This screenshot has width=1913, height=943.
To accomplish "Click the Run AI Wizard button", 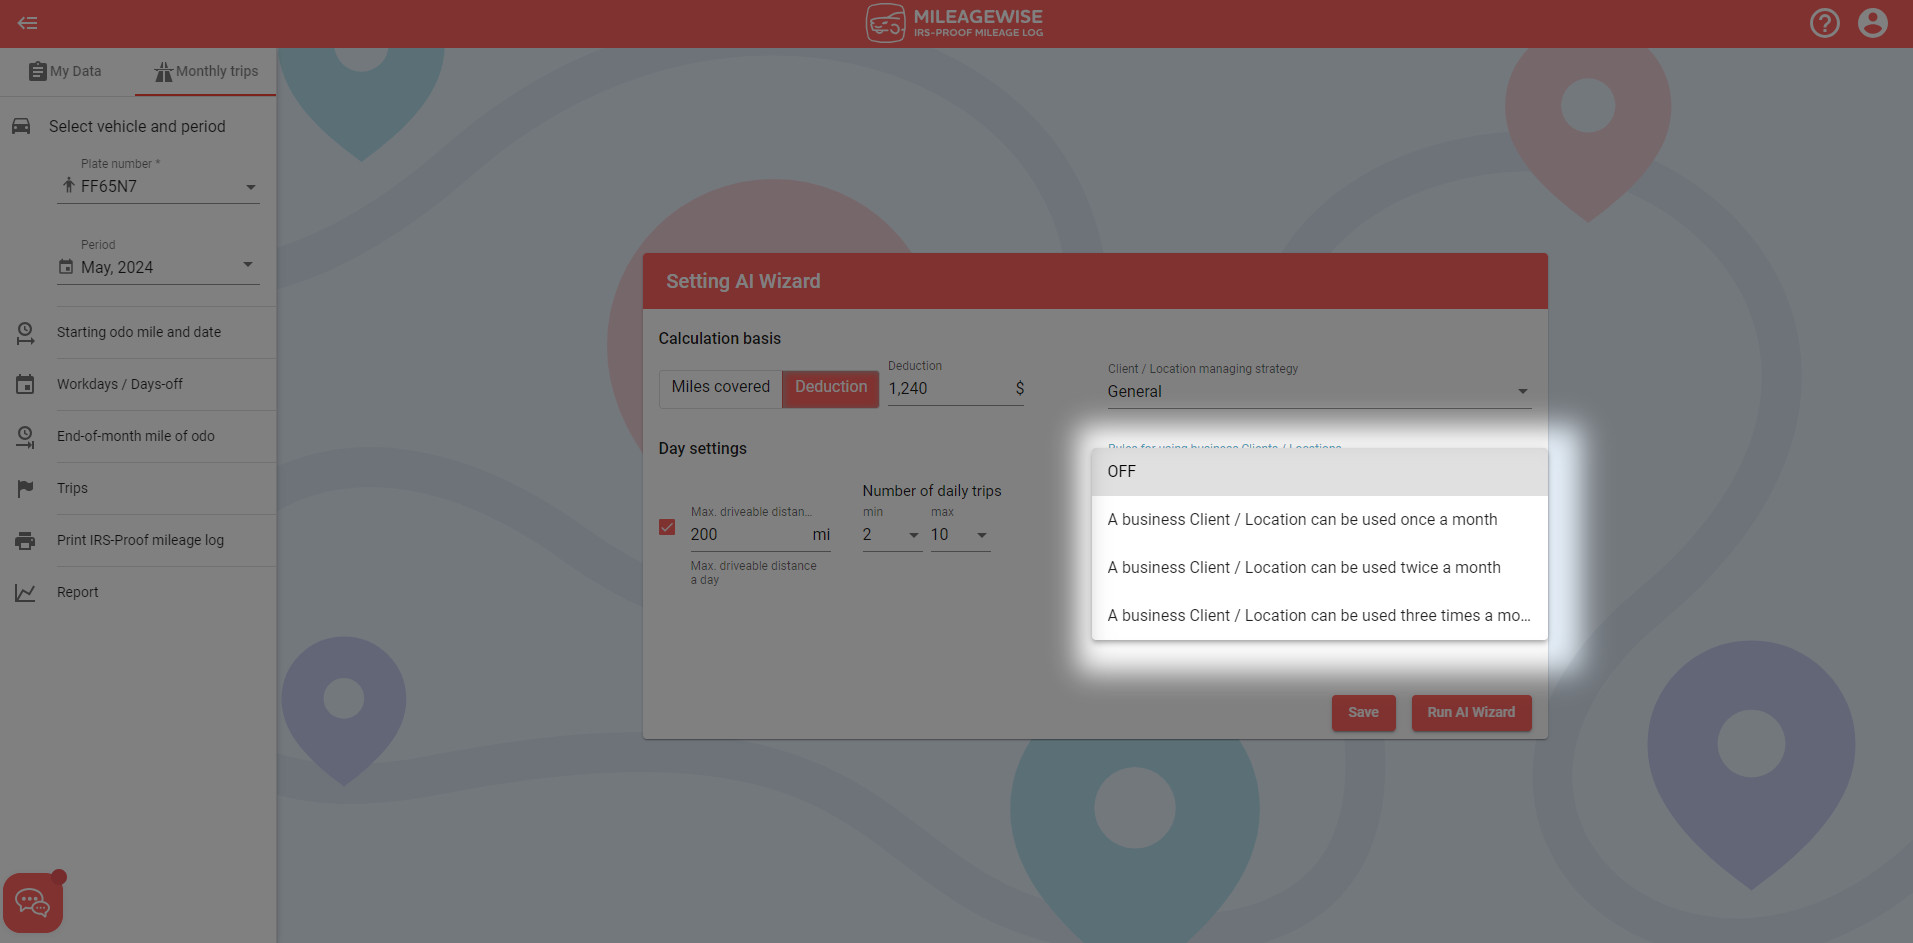I will coord(1470,712).
